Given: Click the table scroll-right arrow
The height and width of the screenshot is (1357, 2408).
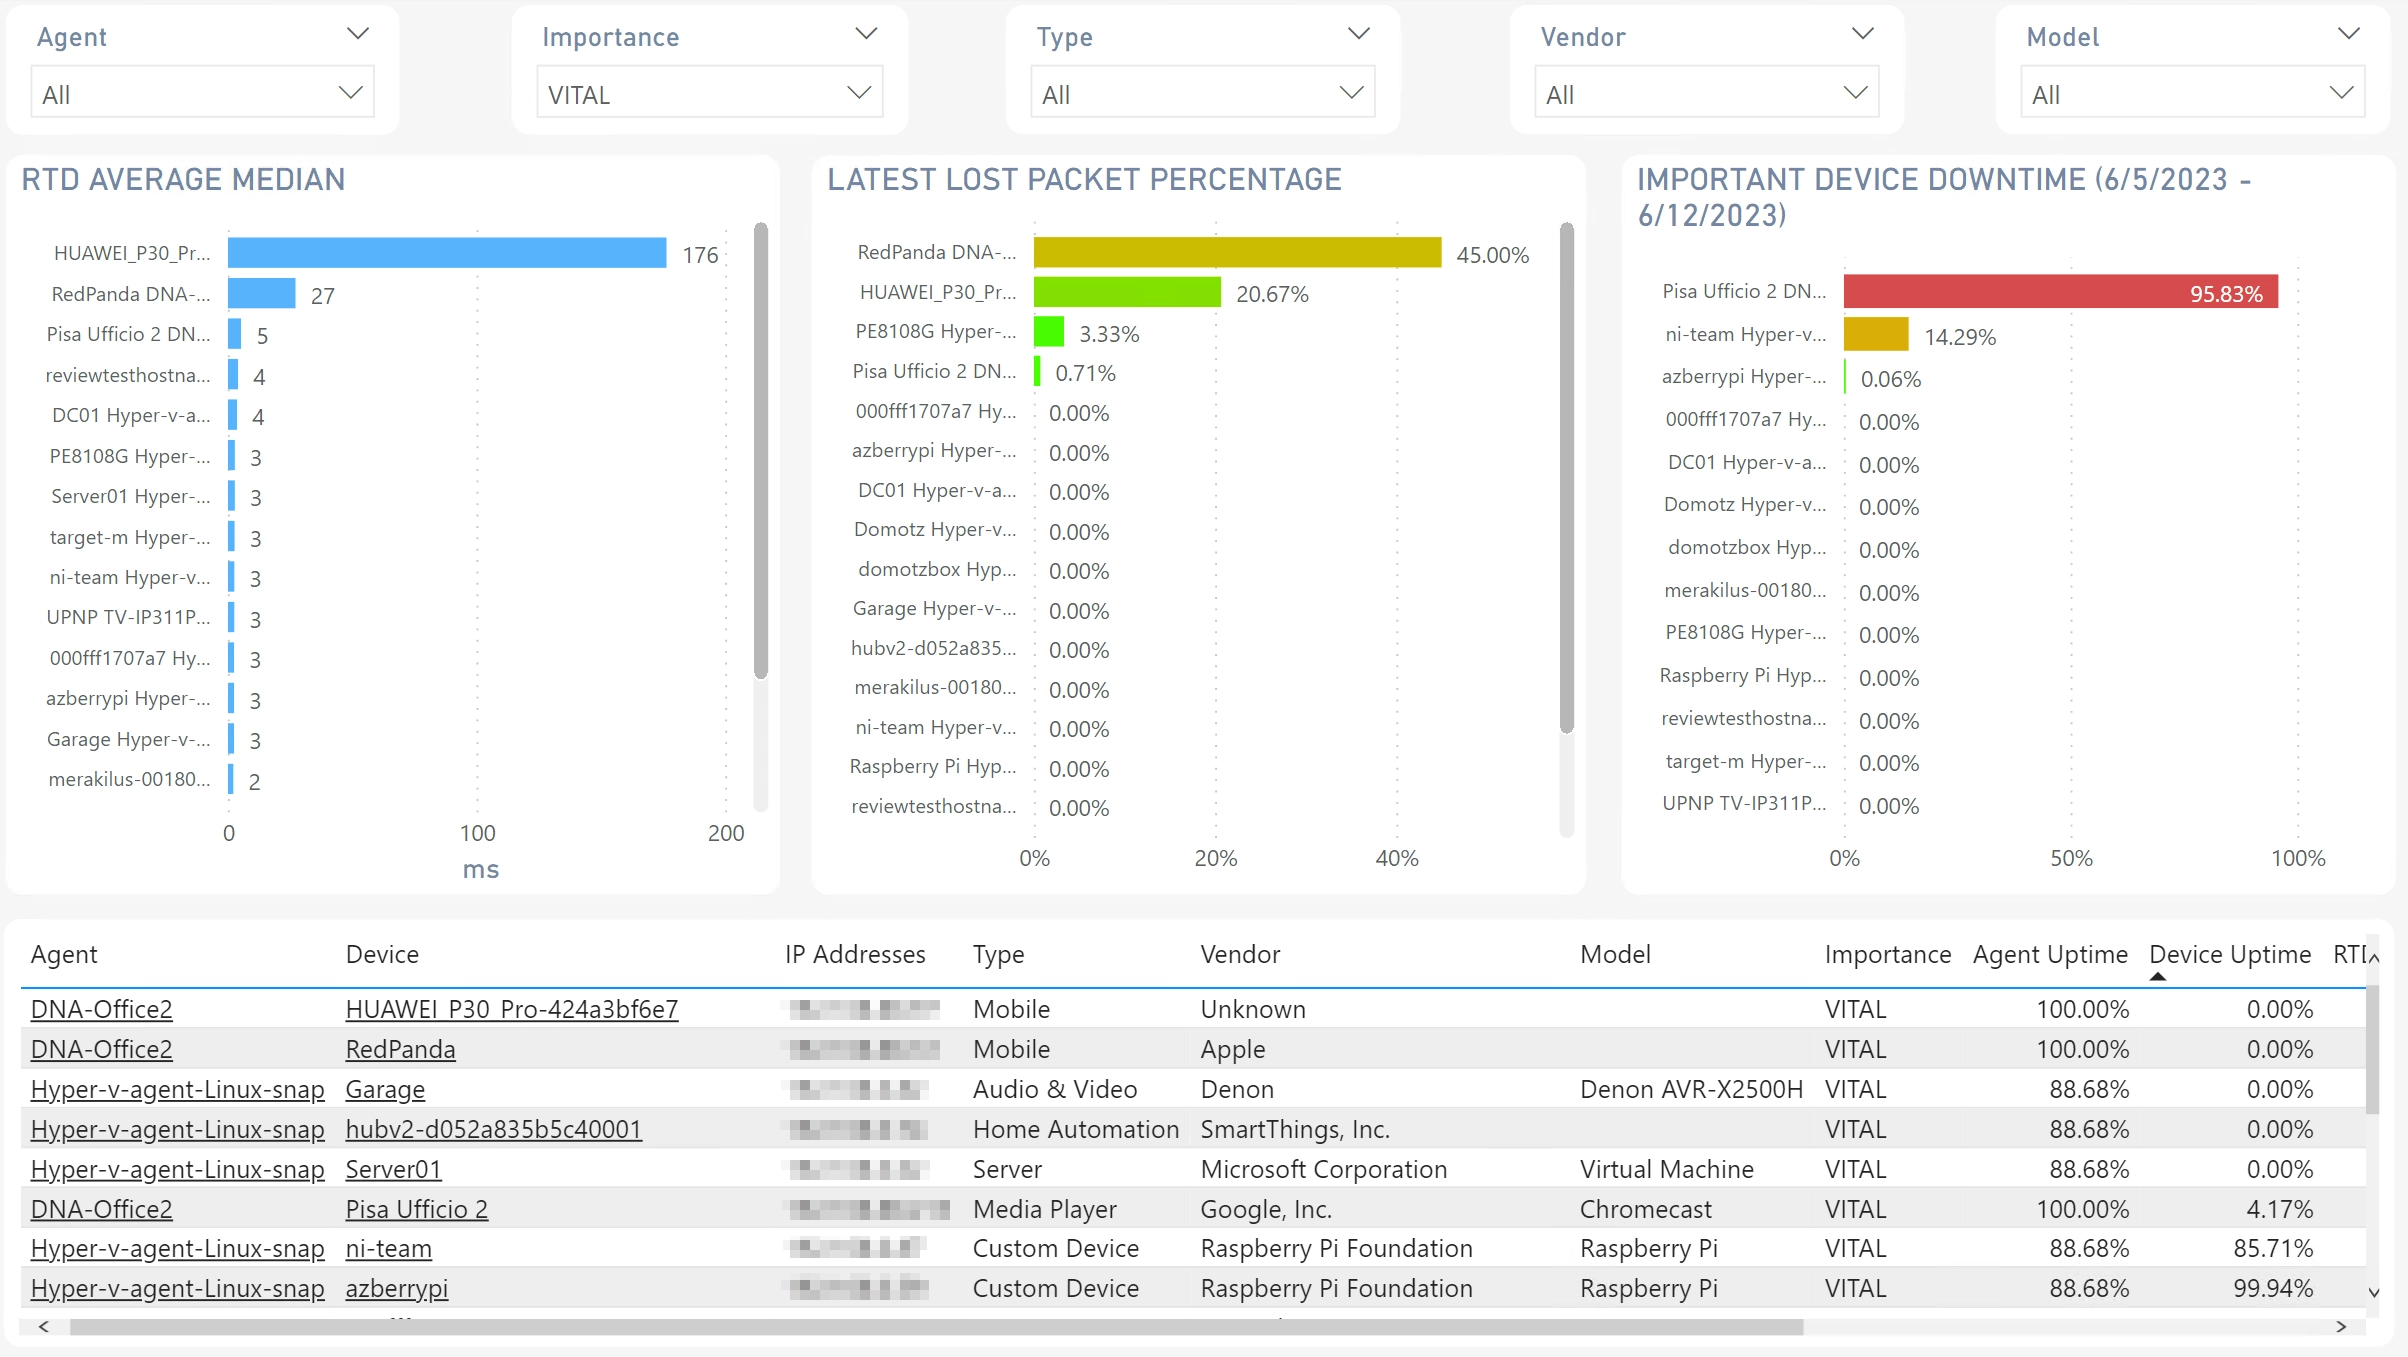Looking at the screenshot, I should click(x=2341, y=1327).
